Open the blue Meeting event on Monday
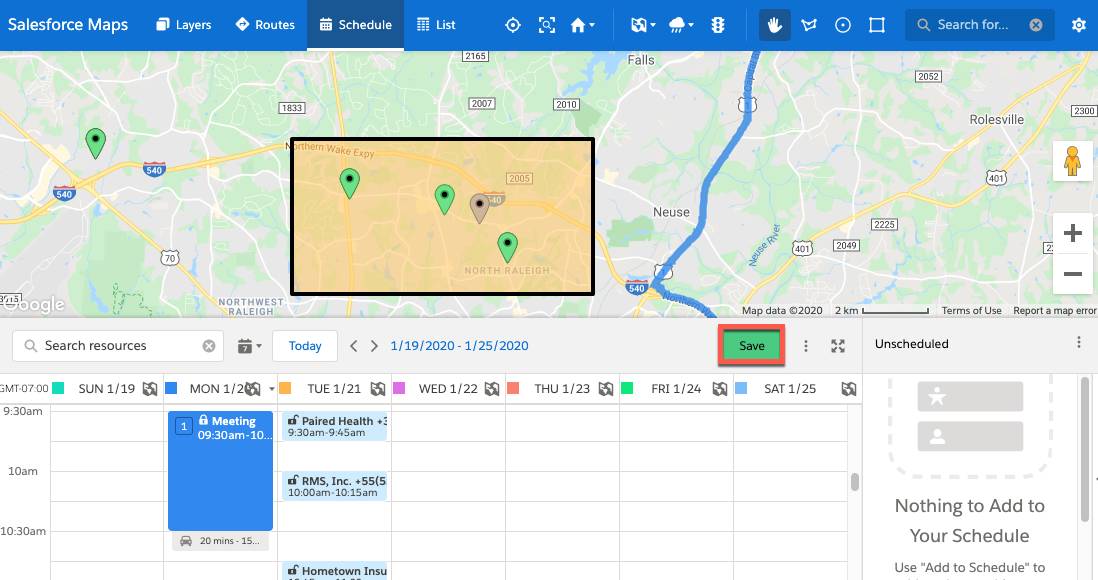 [221, 471]
